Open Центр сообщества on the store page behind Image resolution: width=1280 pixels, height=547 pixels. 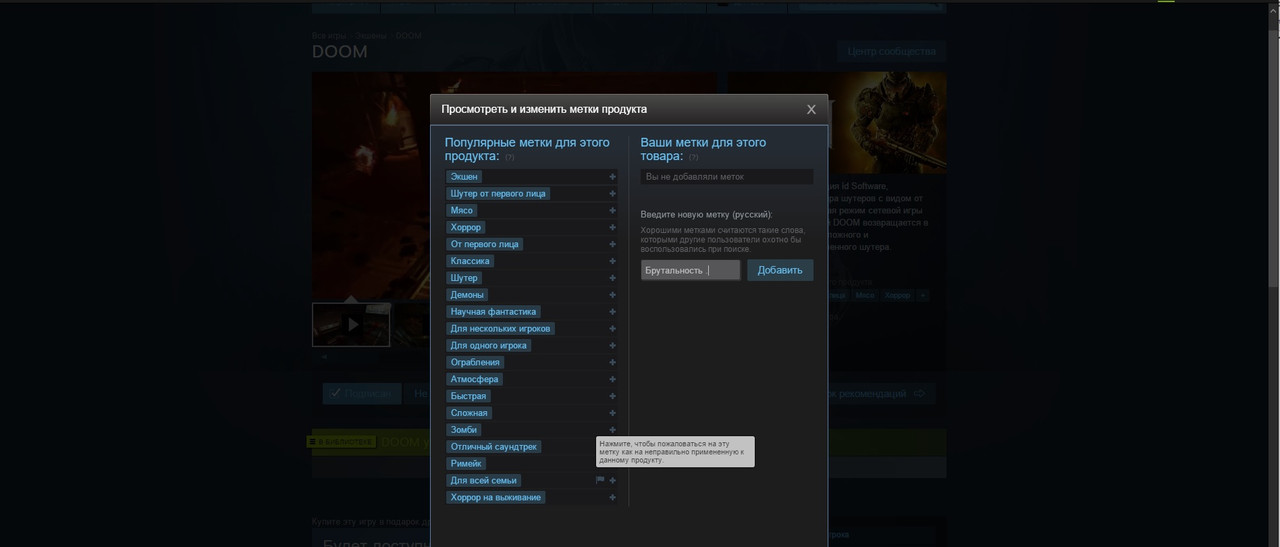[891, 52]
